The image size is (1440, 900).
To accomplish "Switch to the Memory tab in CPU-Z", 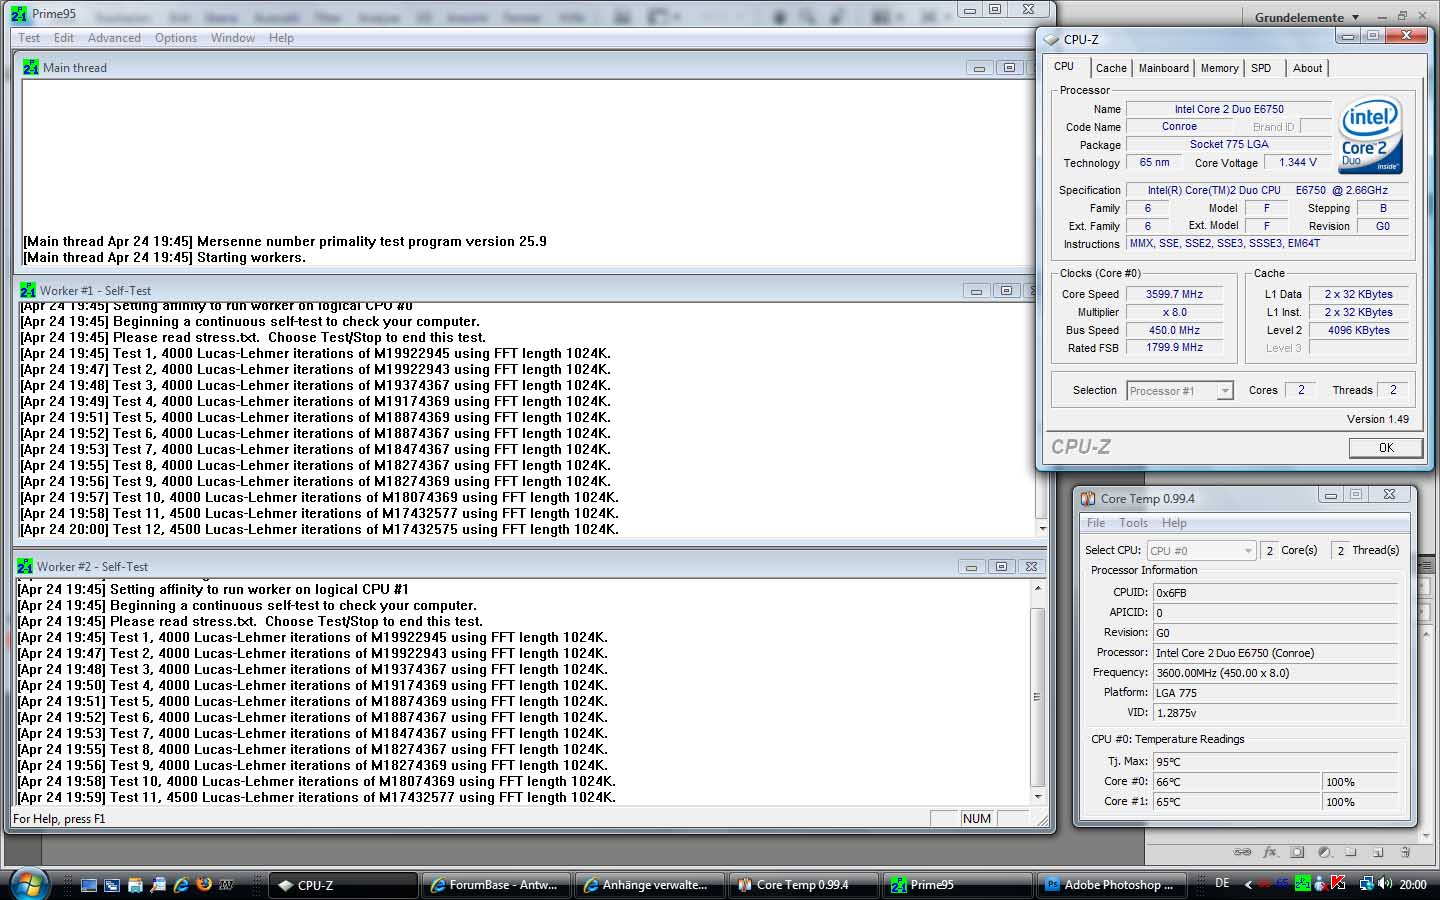I will [x=1219, y=68].
